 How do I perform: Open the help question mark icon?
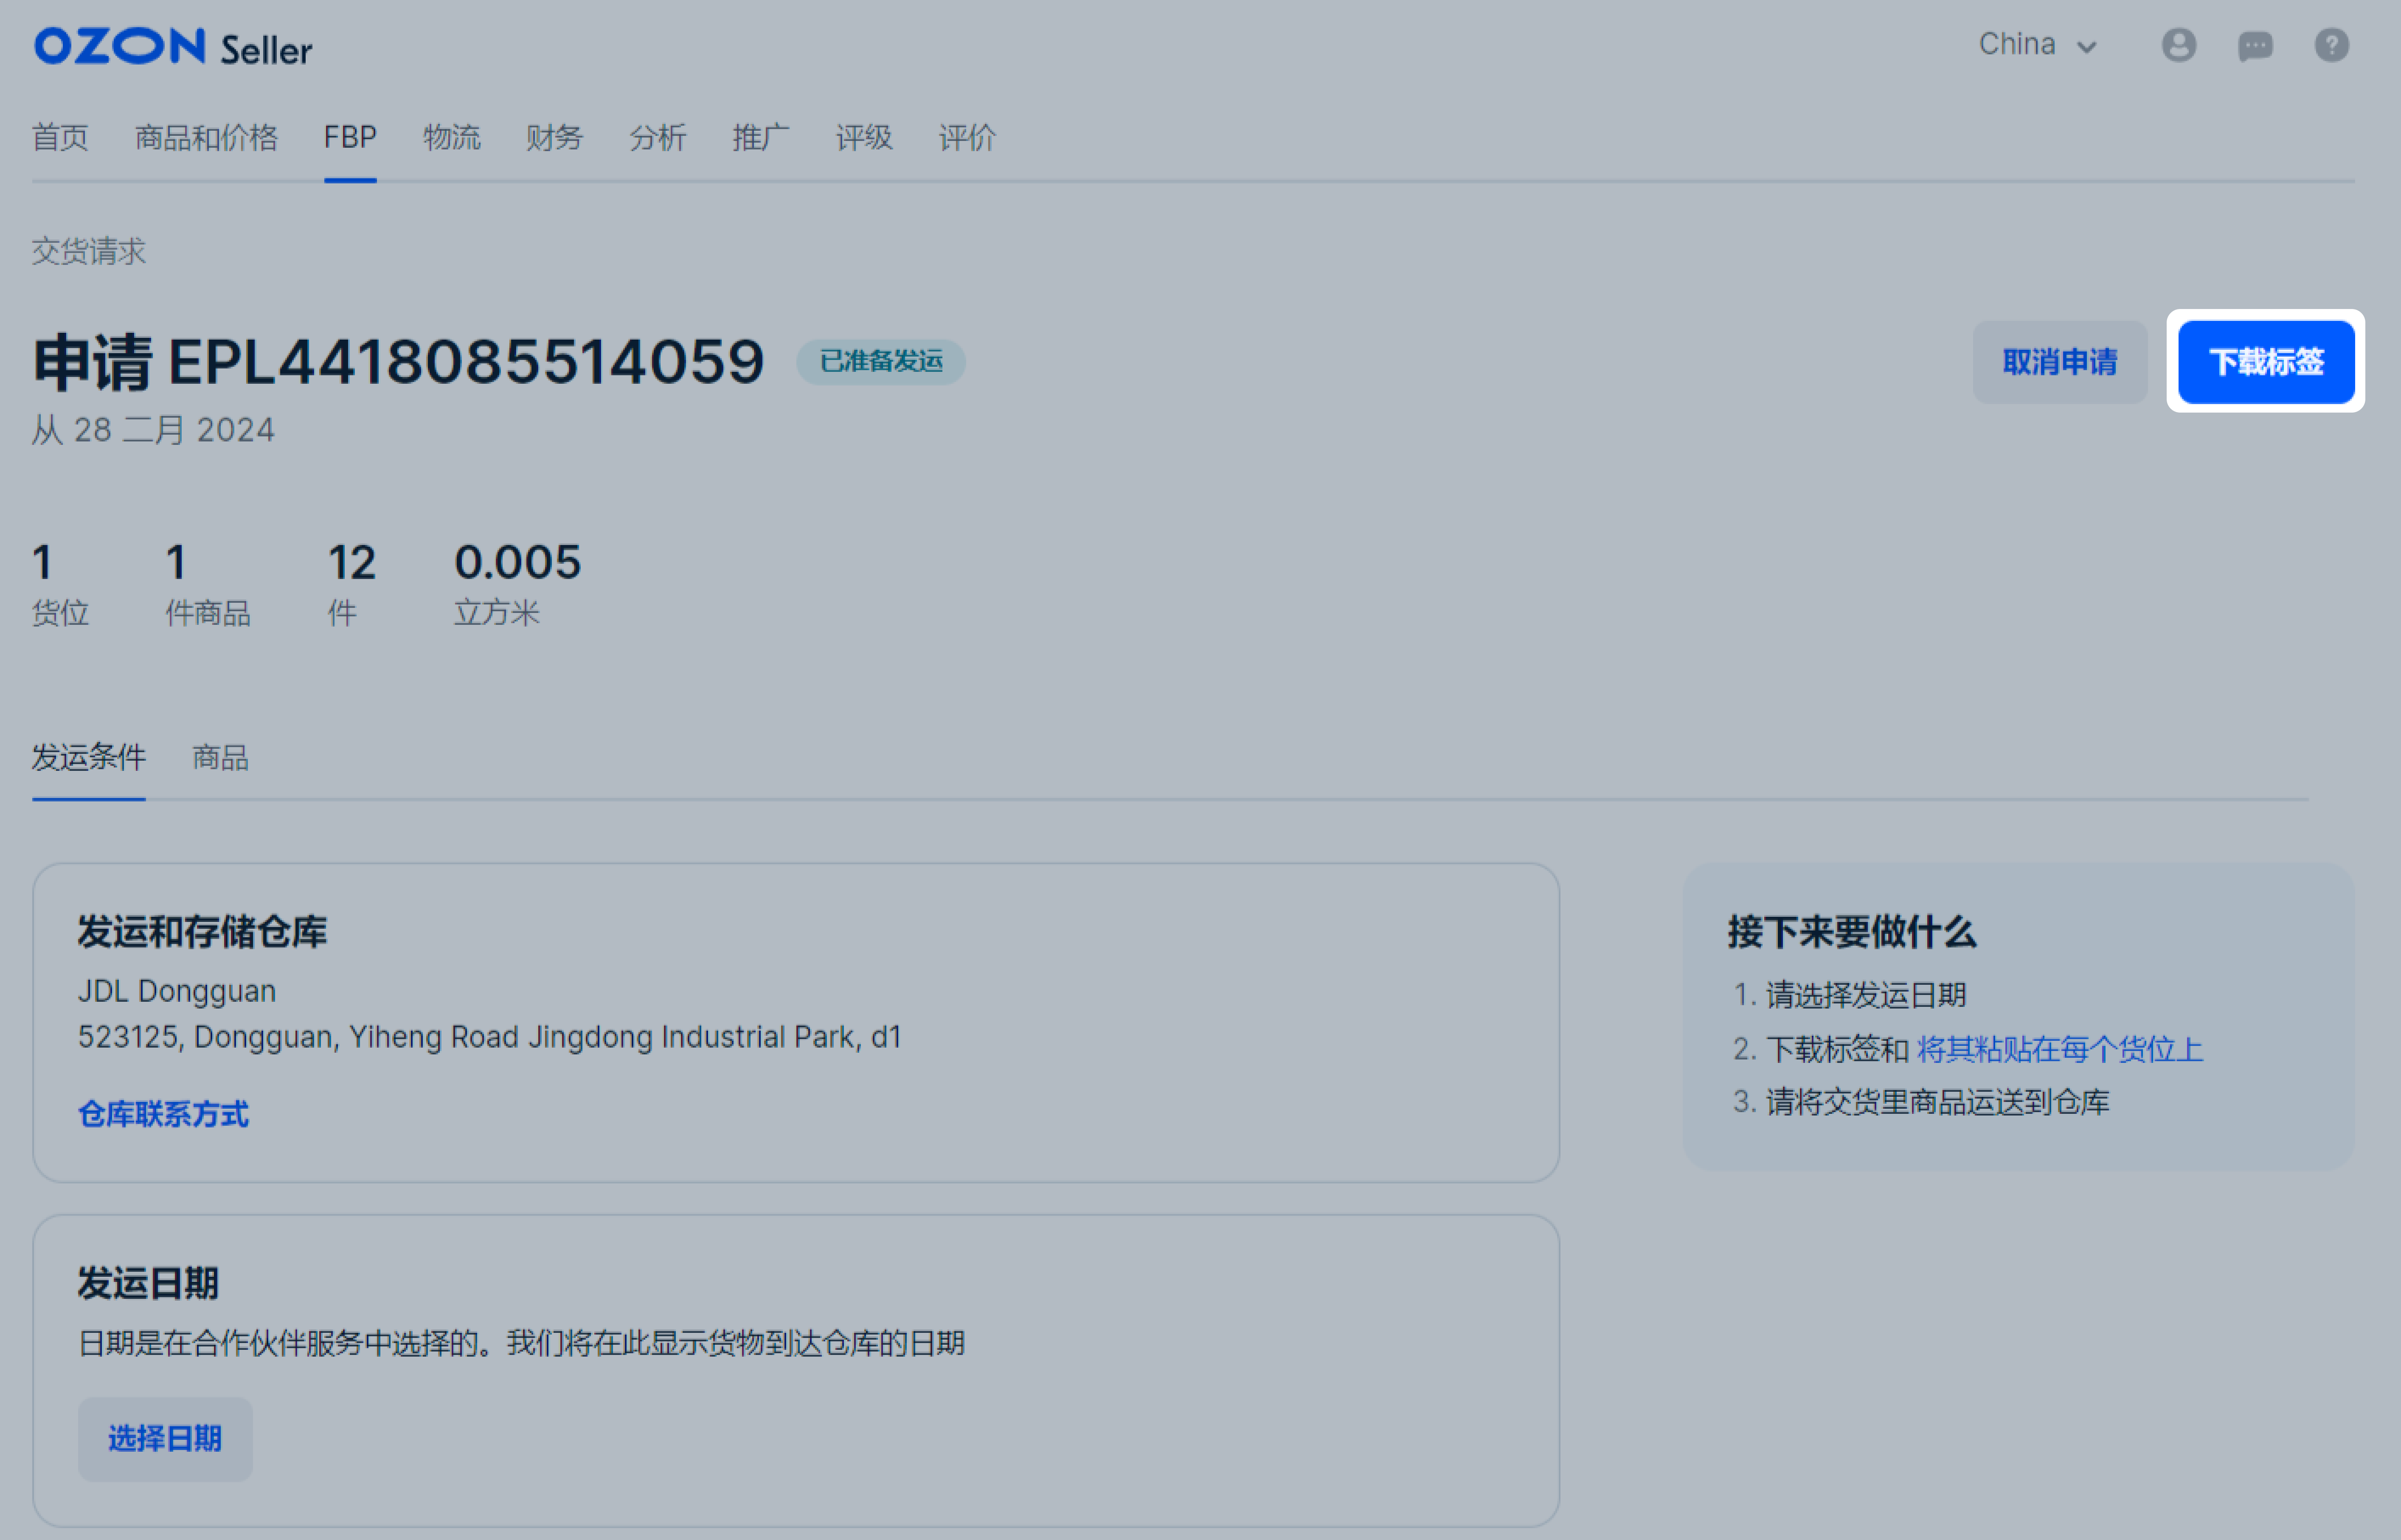pos(2331,45)
